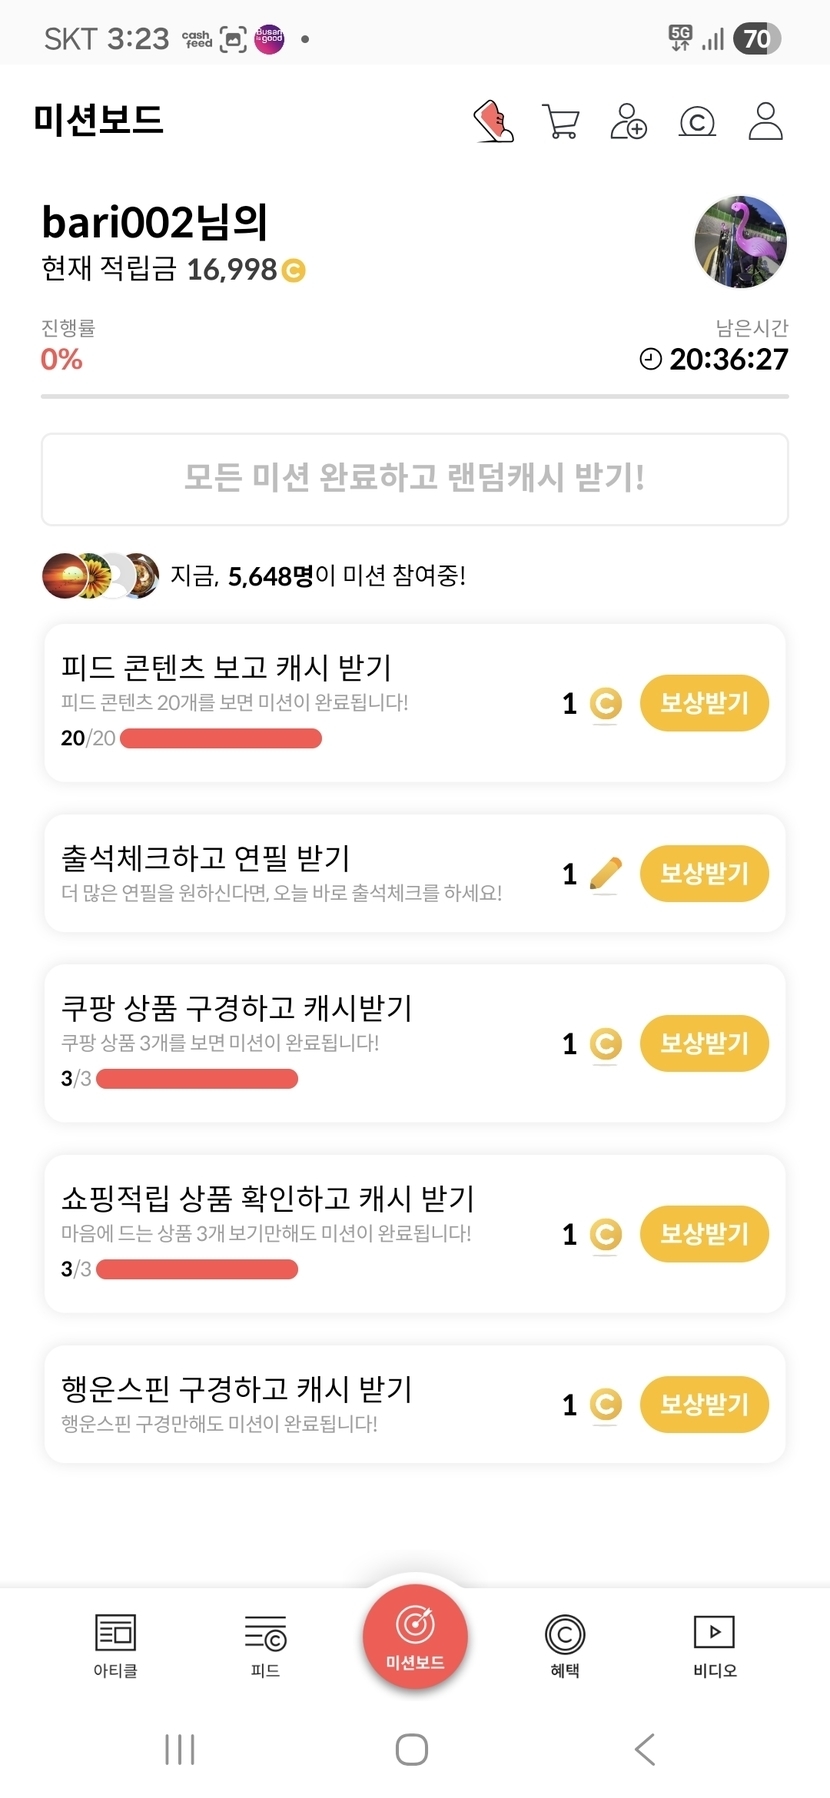Viewport: 830px width, 1798px height.
Task: Tap the participants avatar cluster
Action: click(100, 576)
